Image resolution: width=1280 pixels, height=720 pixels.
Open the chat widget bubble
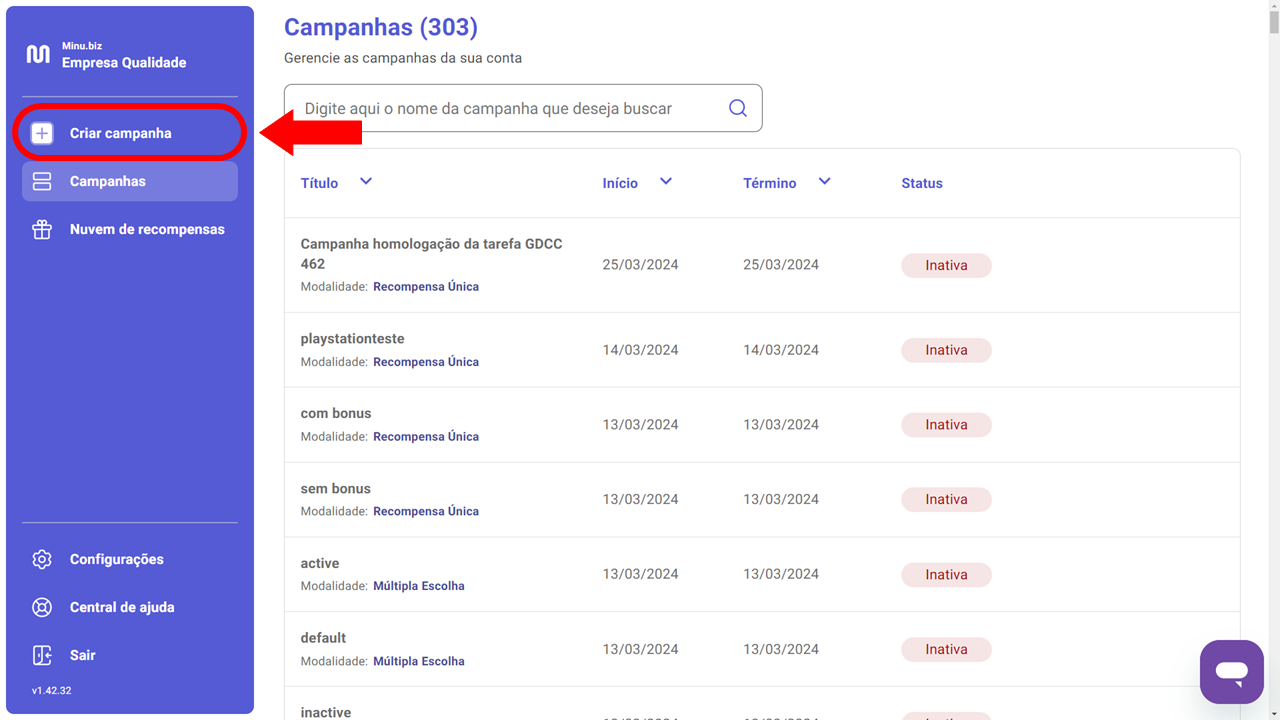1232,672
